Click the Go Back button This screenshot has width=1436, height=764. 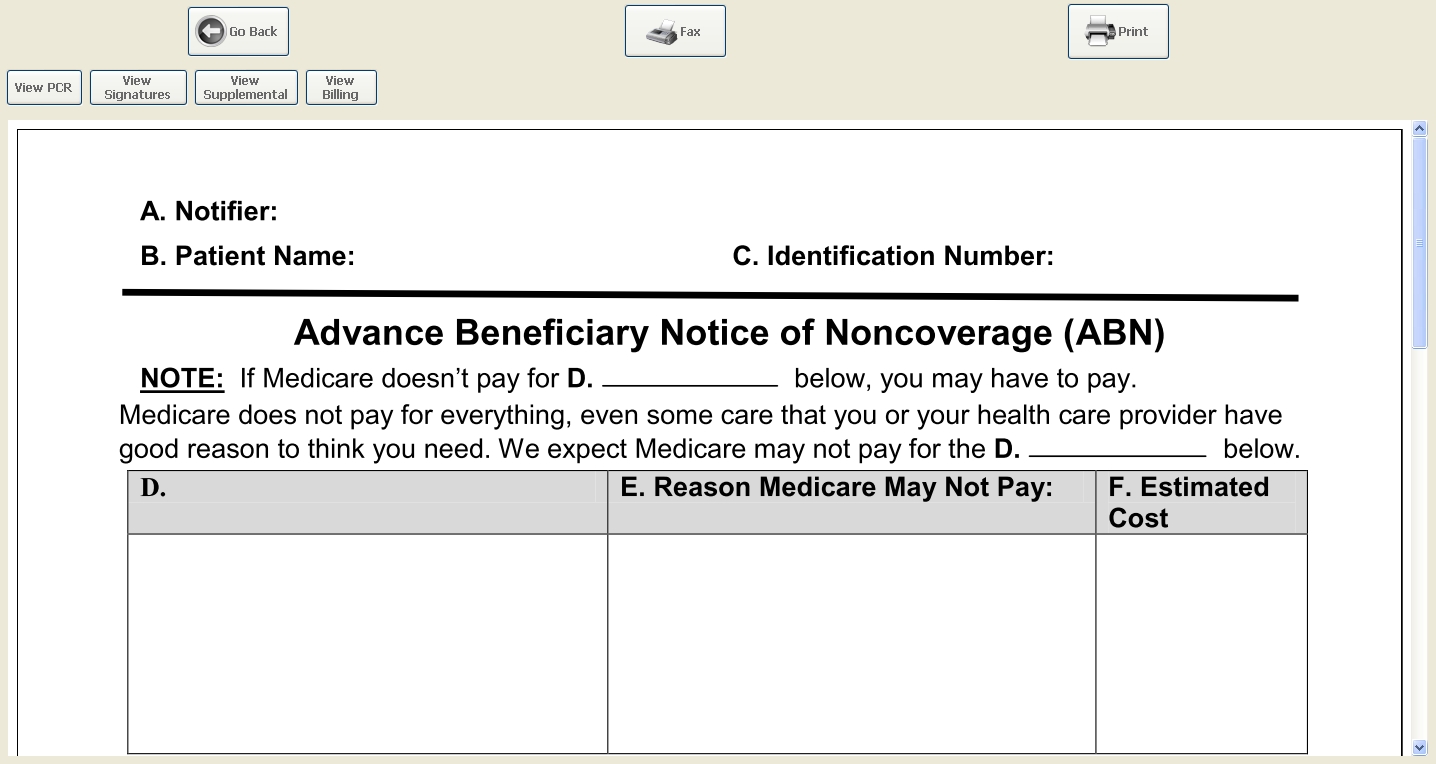click(238, 32)
